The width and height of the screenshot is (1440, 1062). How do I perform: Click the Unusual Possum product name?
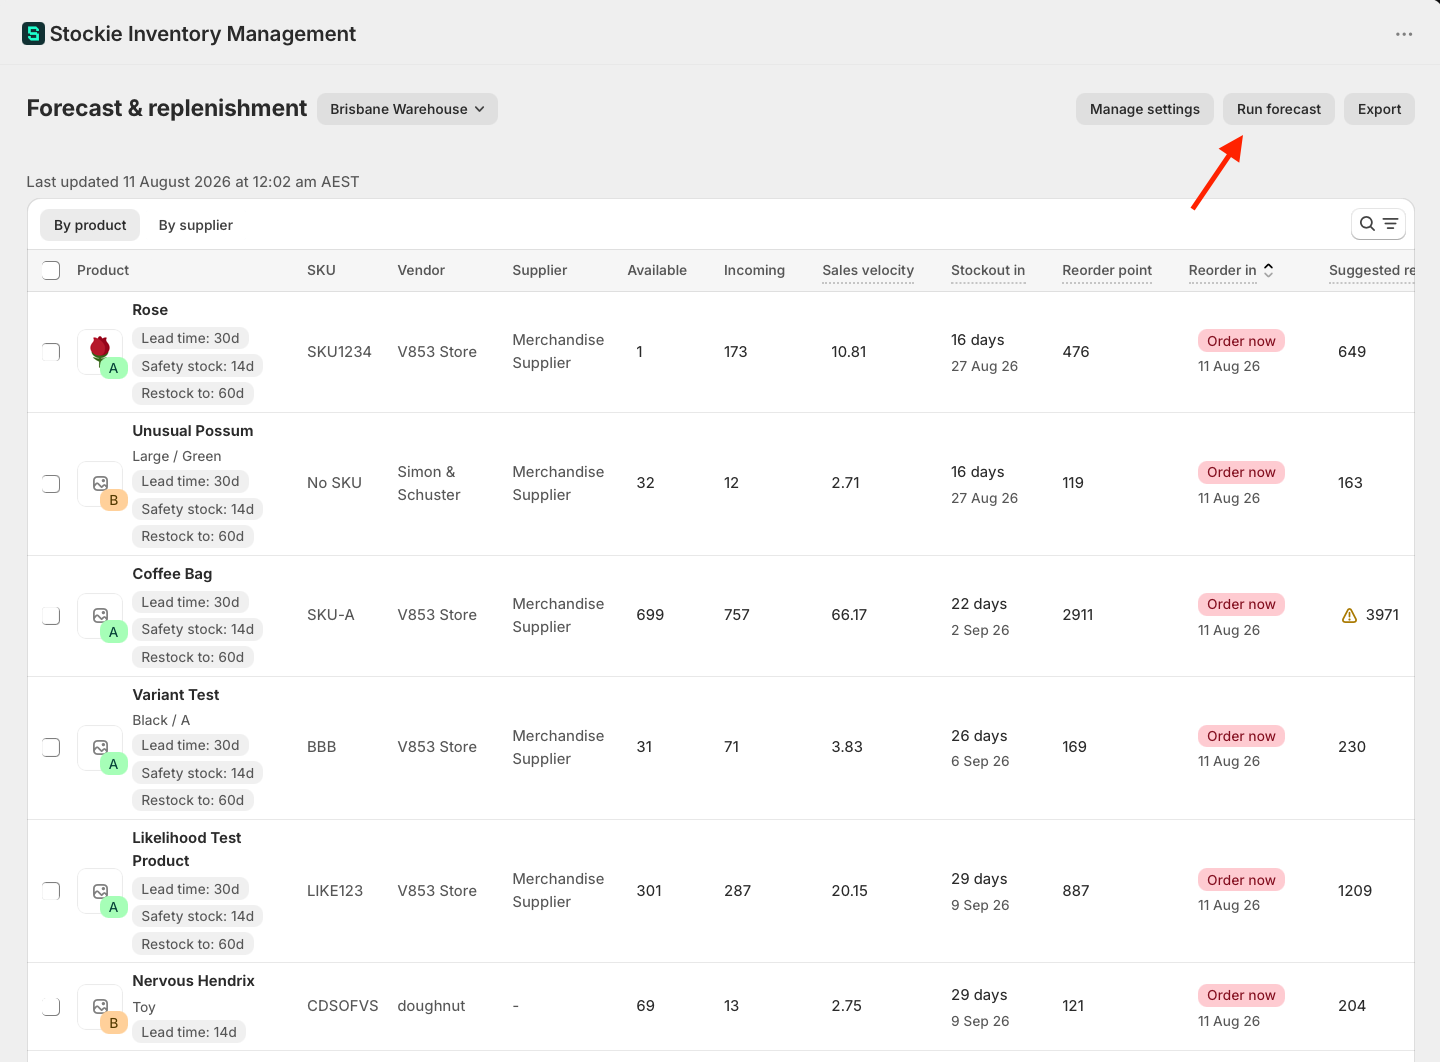pyautogui.click(x=193, y=431)
